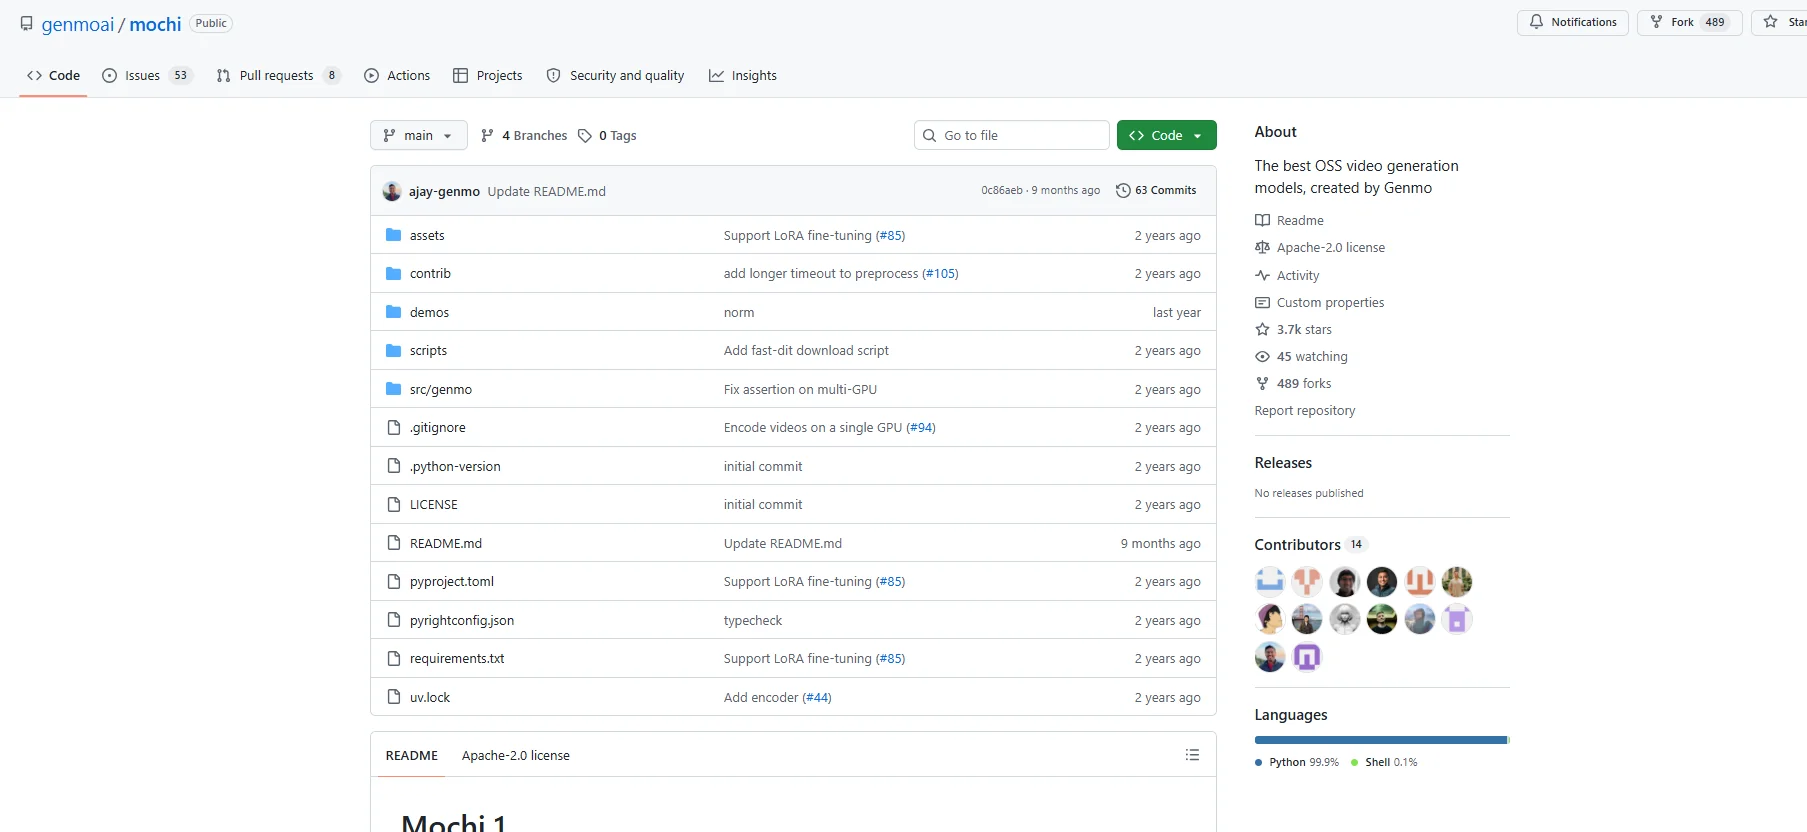Click the uv.lock file icon
Screen dimensions: 1807x832
tap(394, 697)
